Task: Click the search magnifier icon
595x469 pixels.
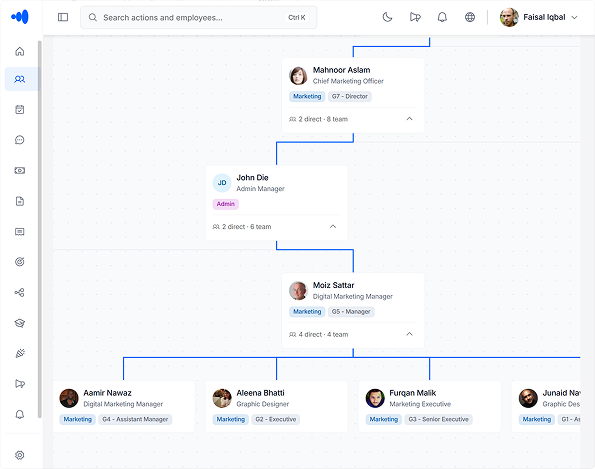Action: pyautogui.click(x=93, y=17)
